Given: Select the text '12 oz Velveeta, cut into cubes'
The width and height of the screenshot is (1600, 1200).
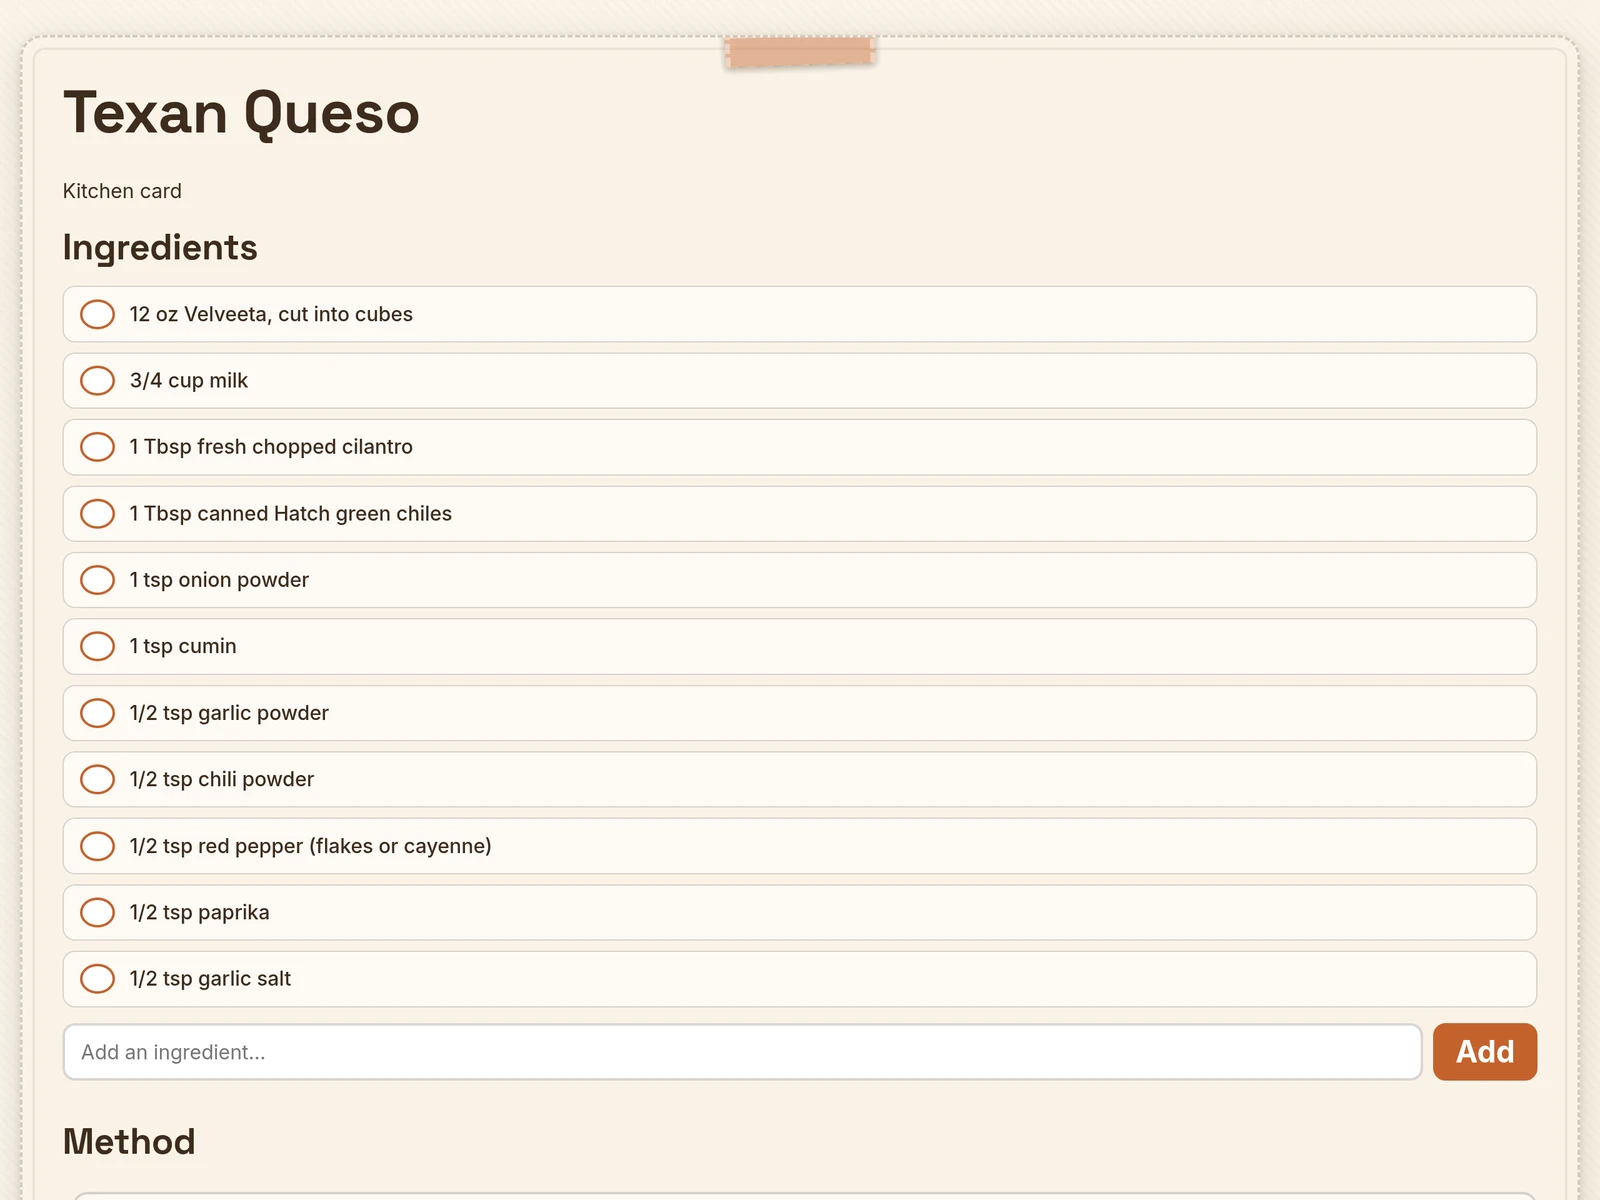Looking at the screenshot, I should (x=271, y=314).
